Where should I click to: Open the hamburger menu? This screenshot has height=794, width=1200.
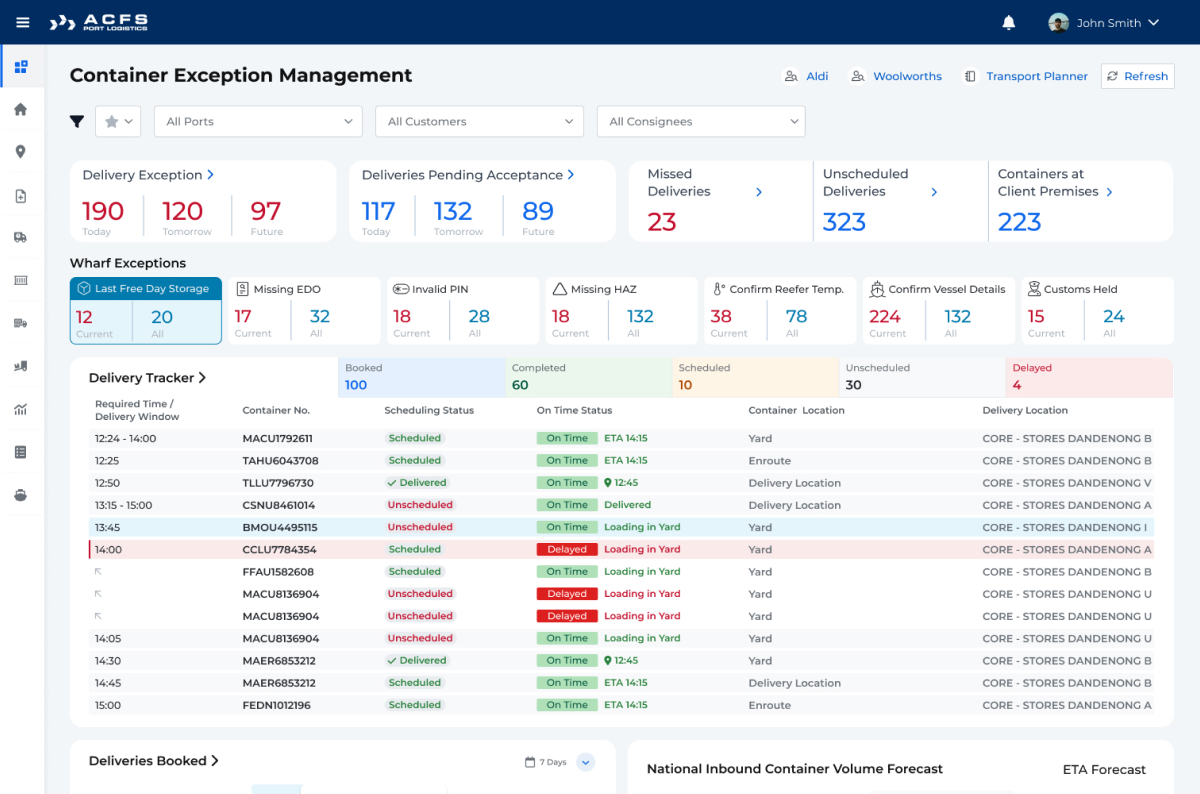click(23, 22)
